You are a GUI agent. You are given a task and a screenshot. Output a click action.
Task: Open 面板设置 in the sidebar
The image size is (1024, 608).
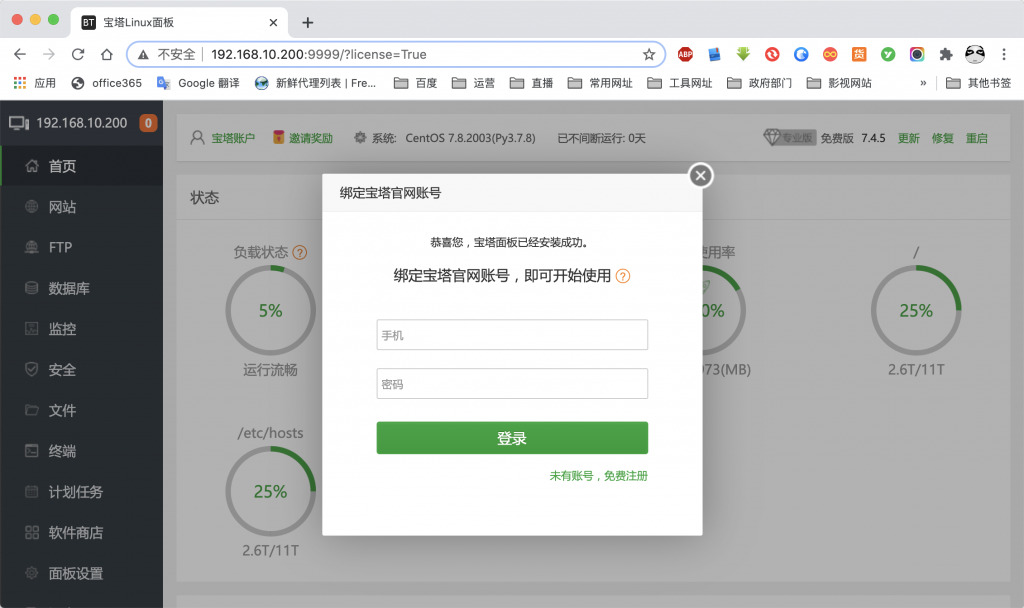click(82, 573)
